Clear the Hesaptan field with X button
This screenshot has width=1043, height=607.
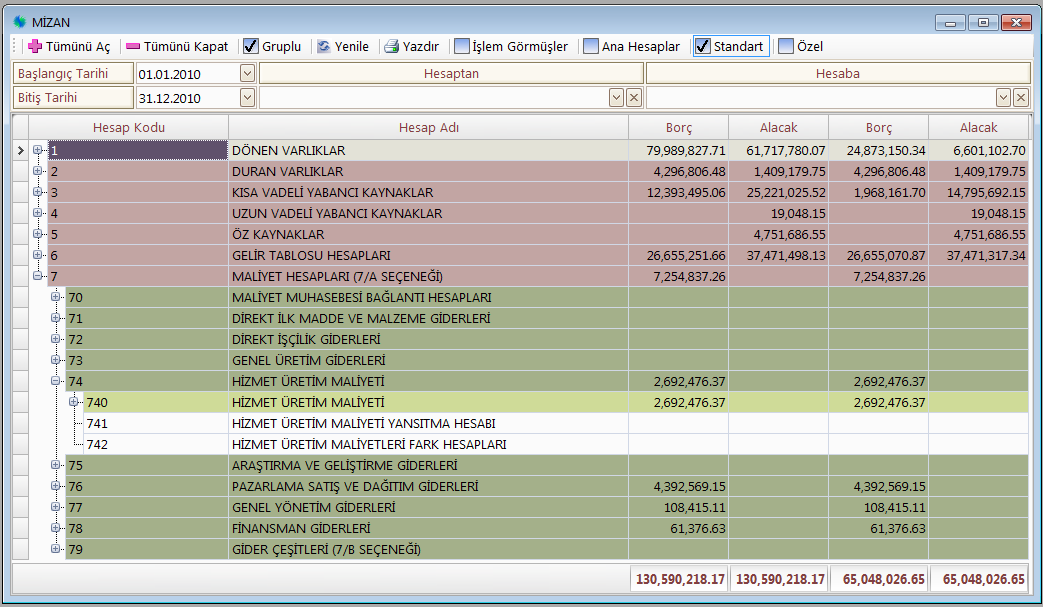[x=634, y=98]
